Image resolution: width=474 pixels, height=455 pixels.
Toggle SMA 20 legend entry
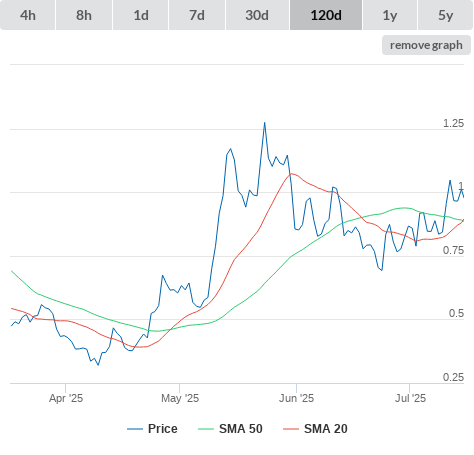[x=326, y=429]
